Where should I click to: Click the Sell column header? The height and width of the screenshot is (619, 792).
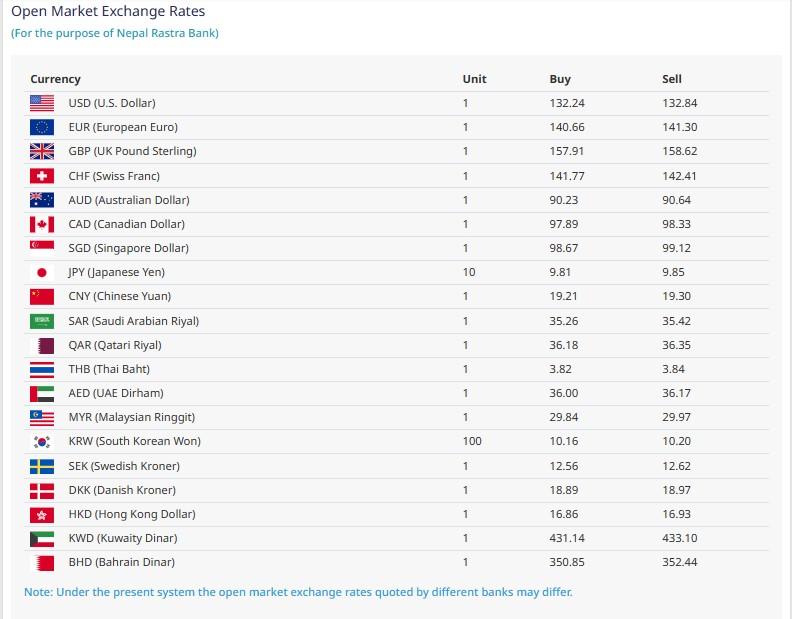pos(672,79)
